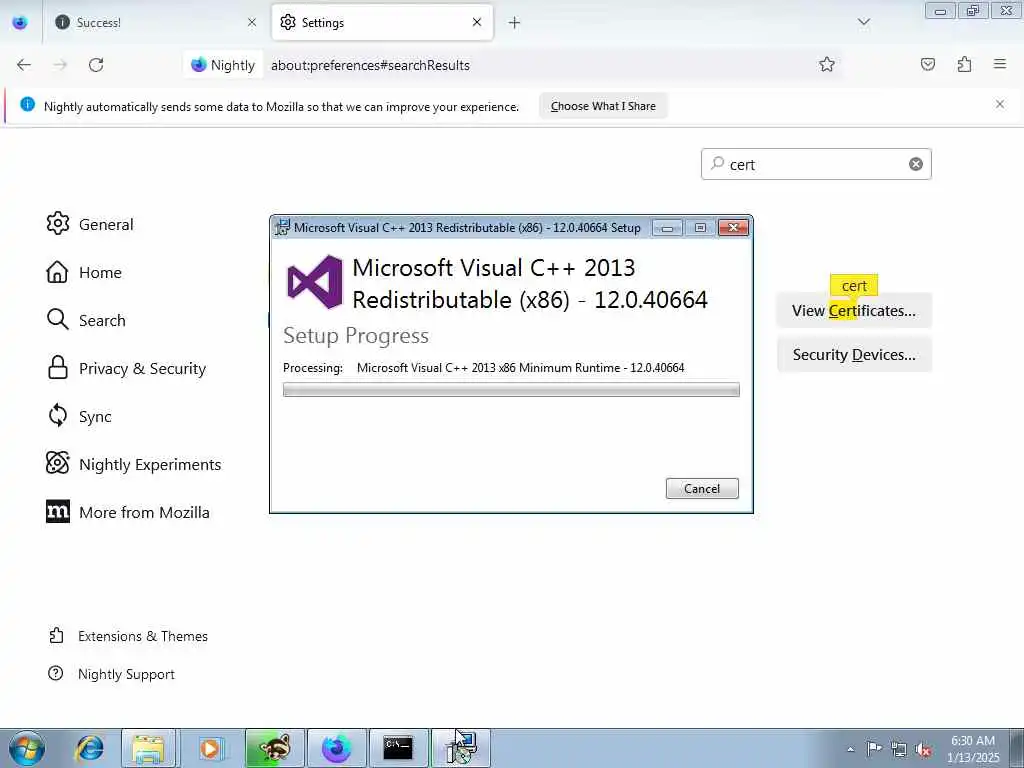This screenshot has height=768, width=1024.
Task: Open the Sync settings category
Action: coord(80,416)
